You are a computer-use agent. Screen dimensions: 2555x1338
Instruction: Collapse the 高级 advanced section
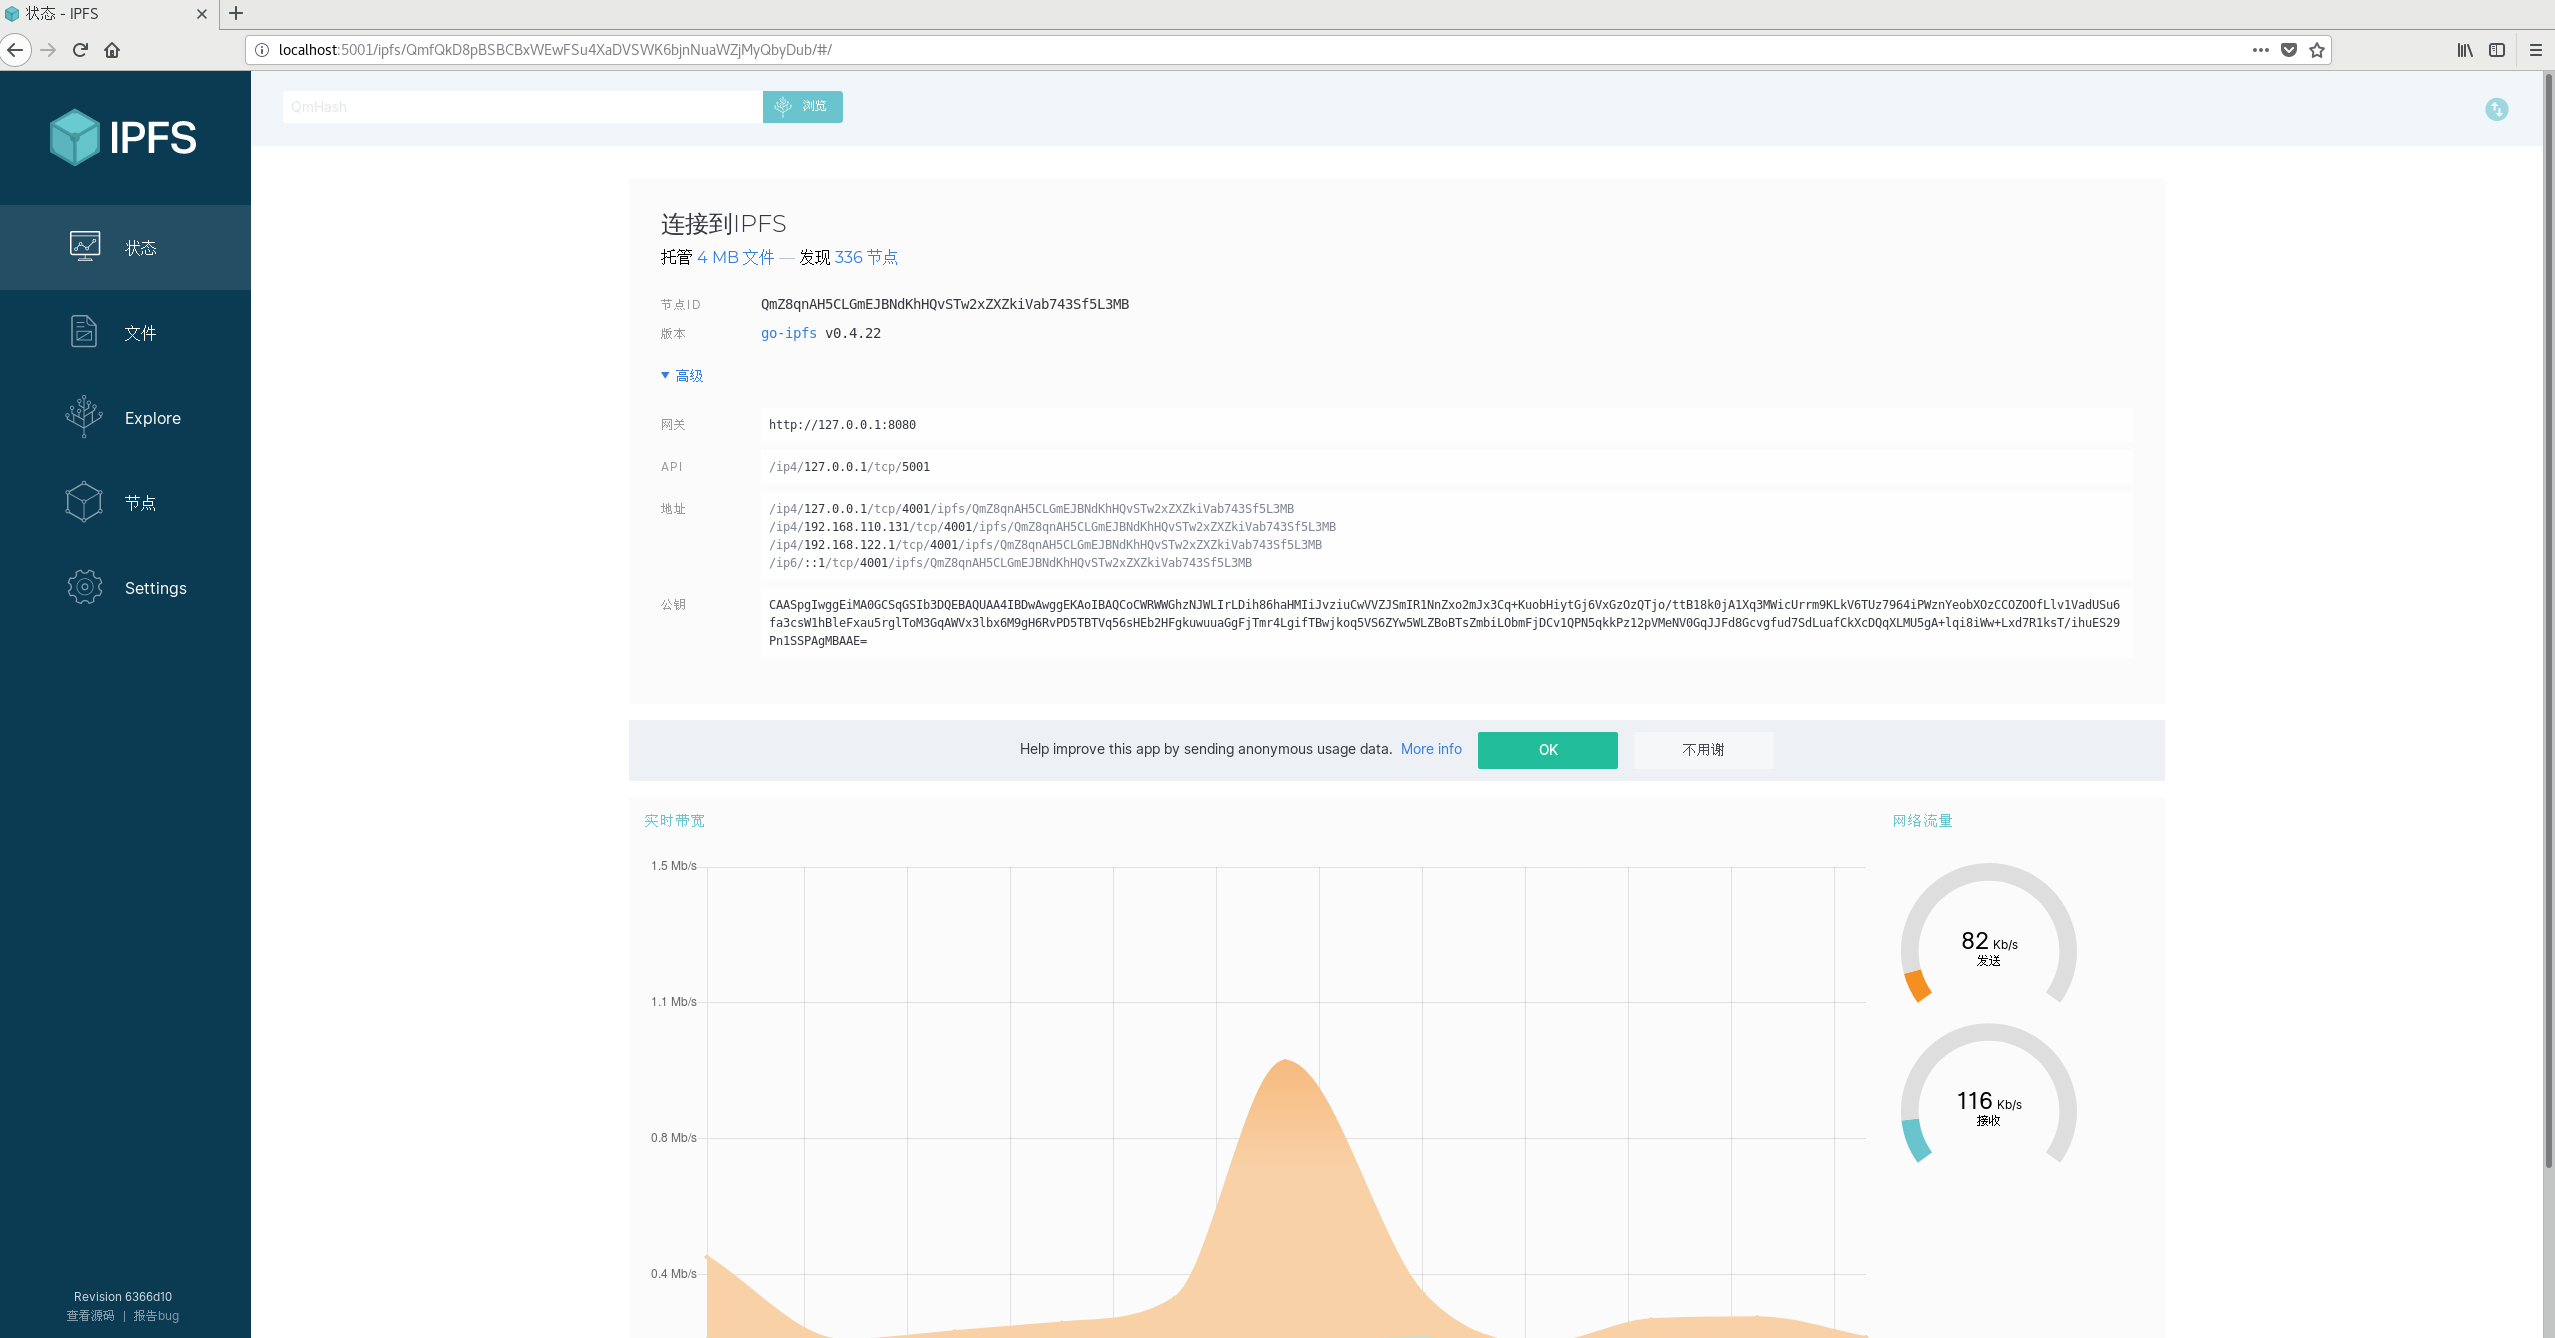click(682, 376)
